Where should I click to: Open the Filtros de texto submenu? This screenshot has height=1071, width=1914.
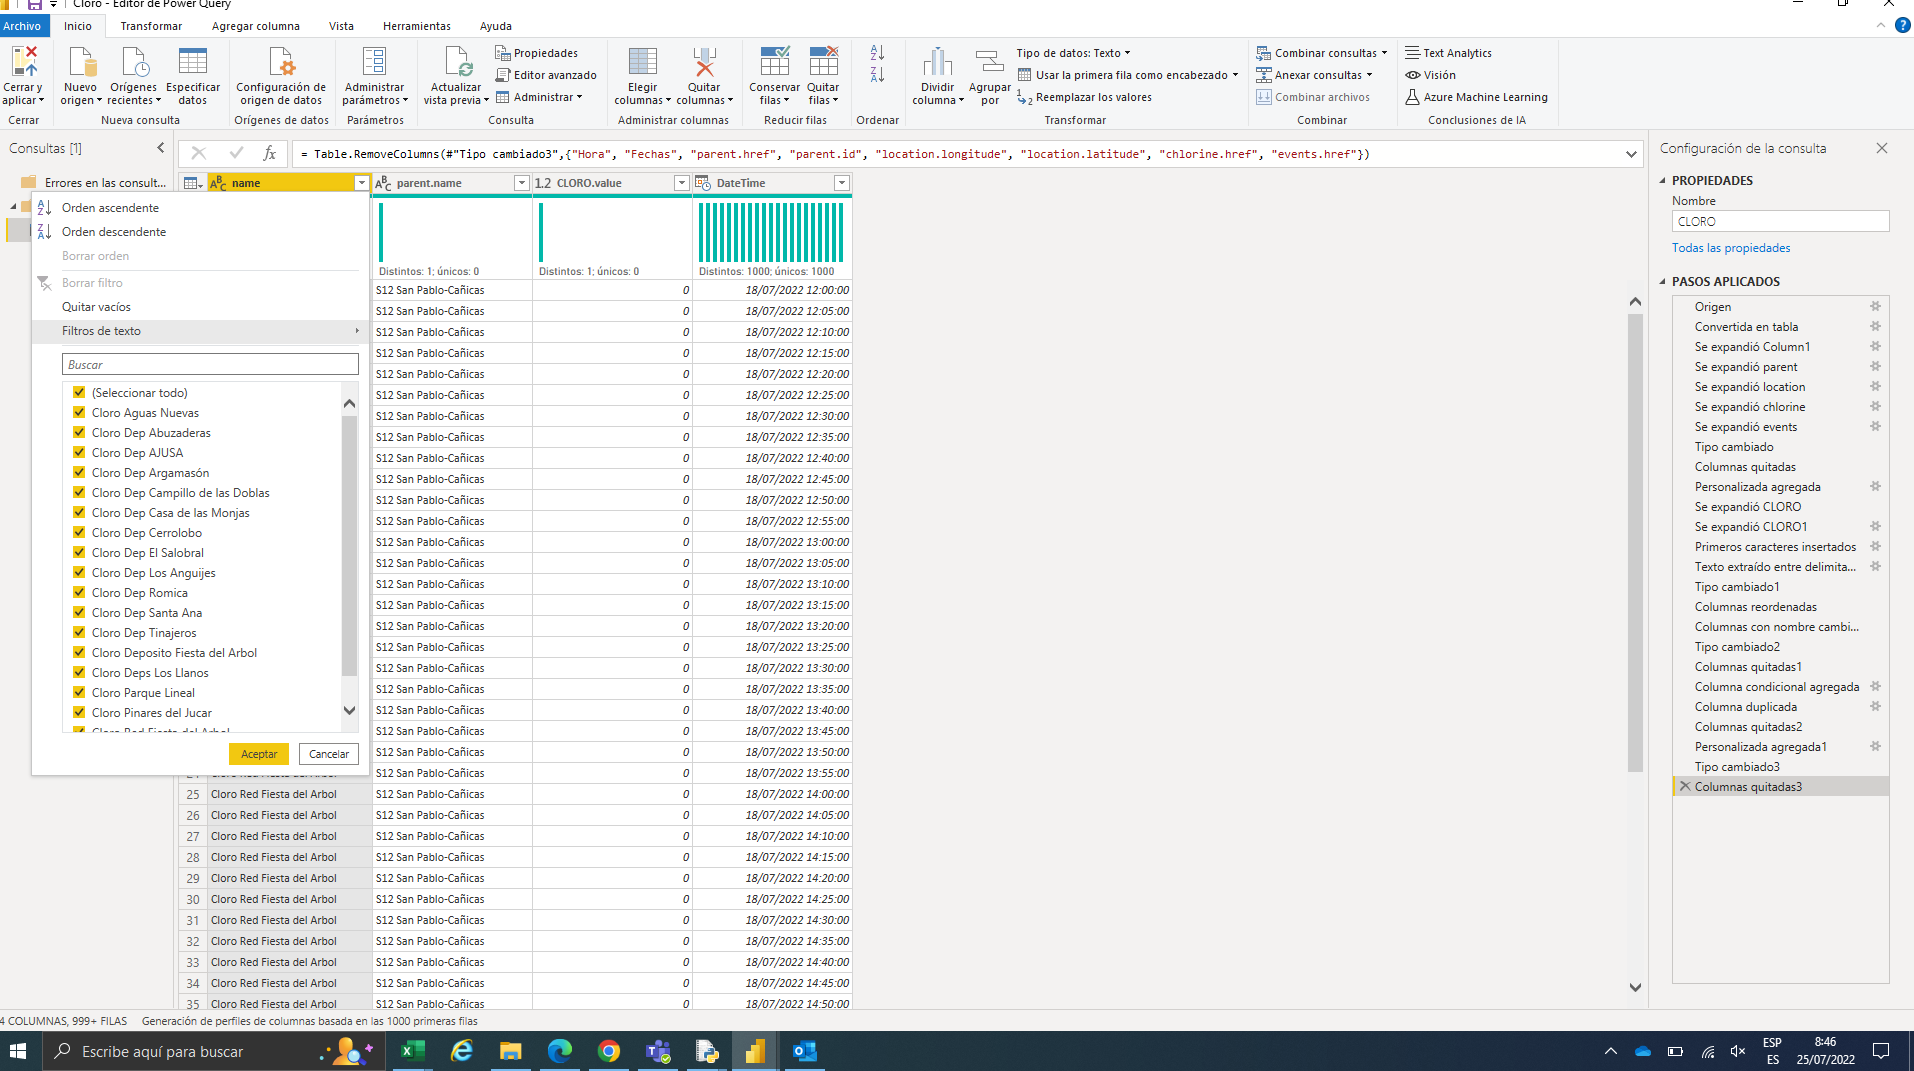pyautogui.click(x=200, y=331)
